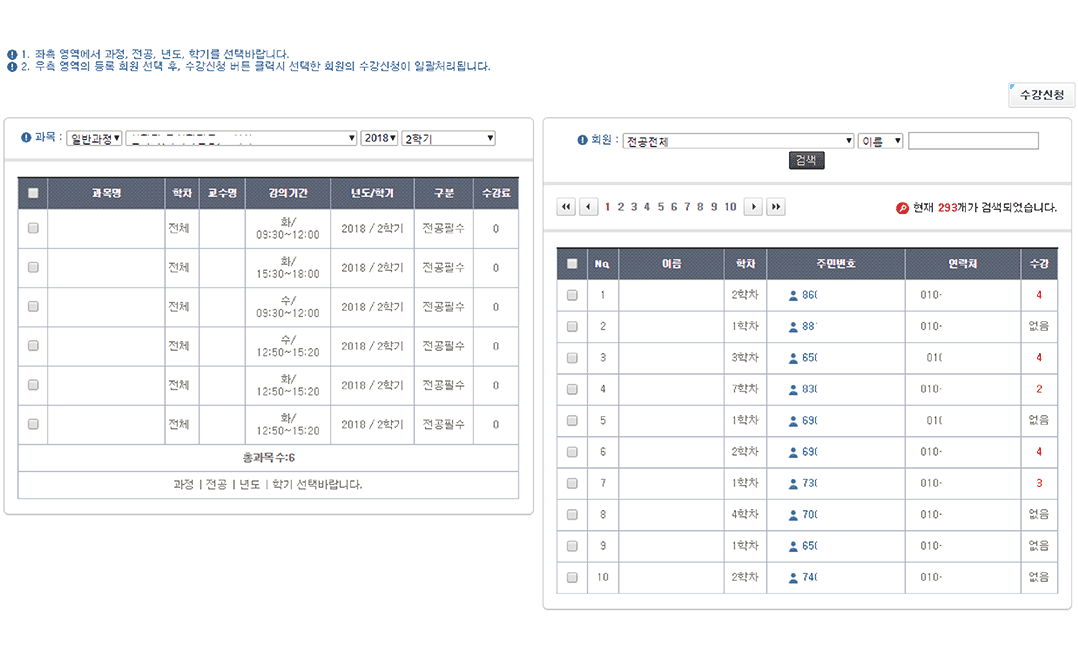Check the course row 수/ 09:30~12:00
The image size is (1078, 657).
click(x=33, y=307)
